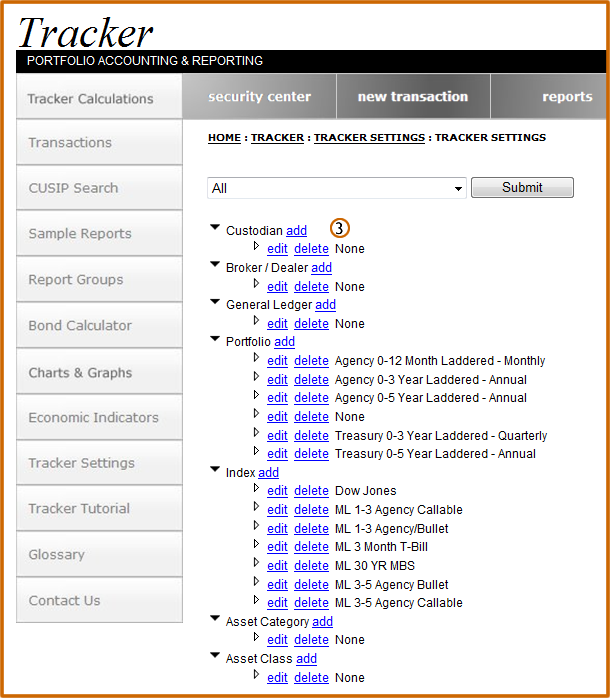Open Charts & Graphs in sidebar

point(99,372)
